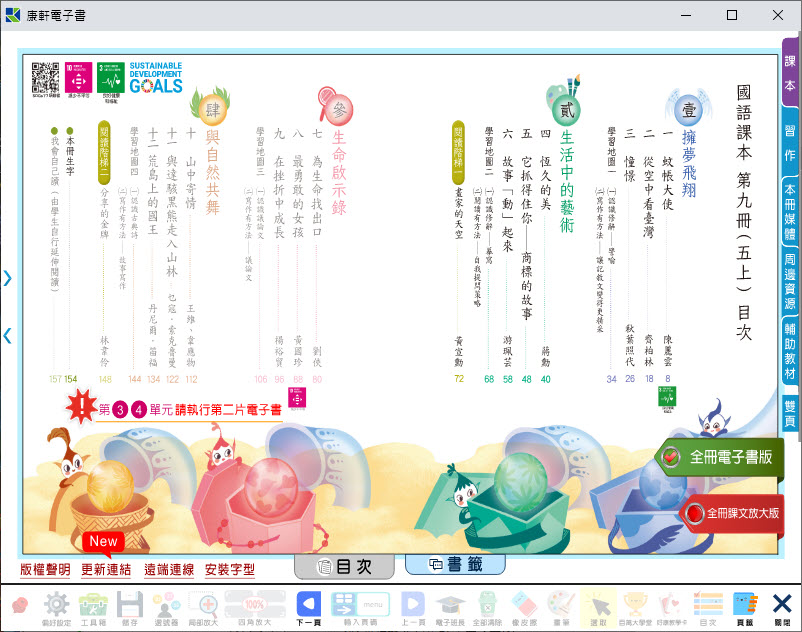Screen dimensions: 802x632
Task: Open the 工具箱 toolbox
Action: pyautogui.click(x=93, y=605)
